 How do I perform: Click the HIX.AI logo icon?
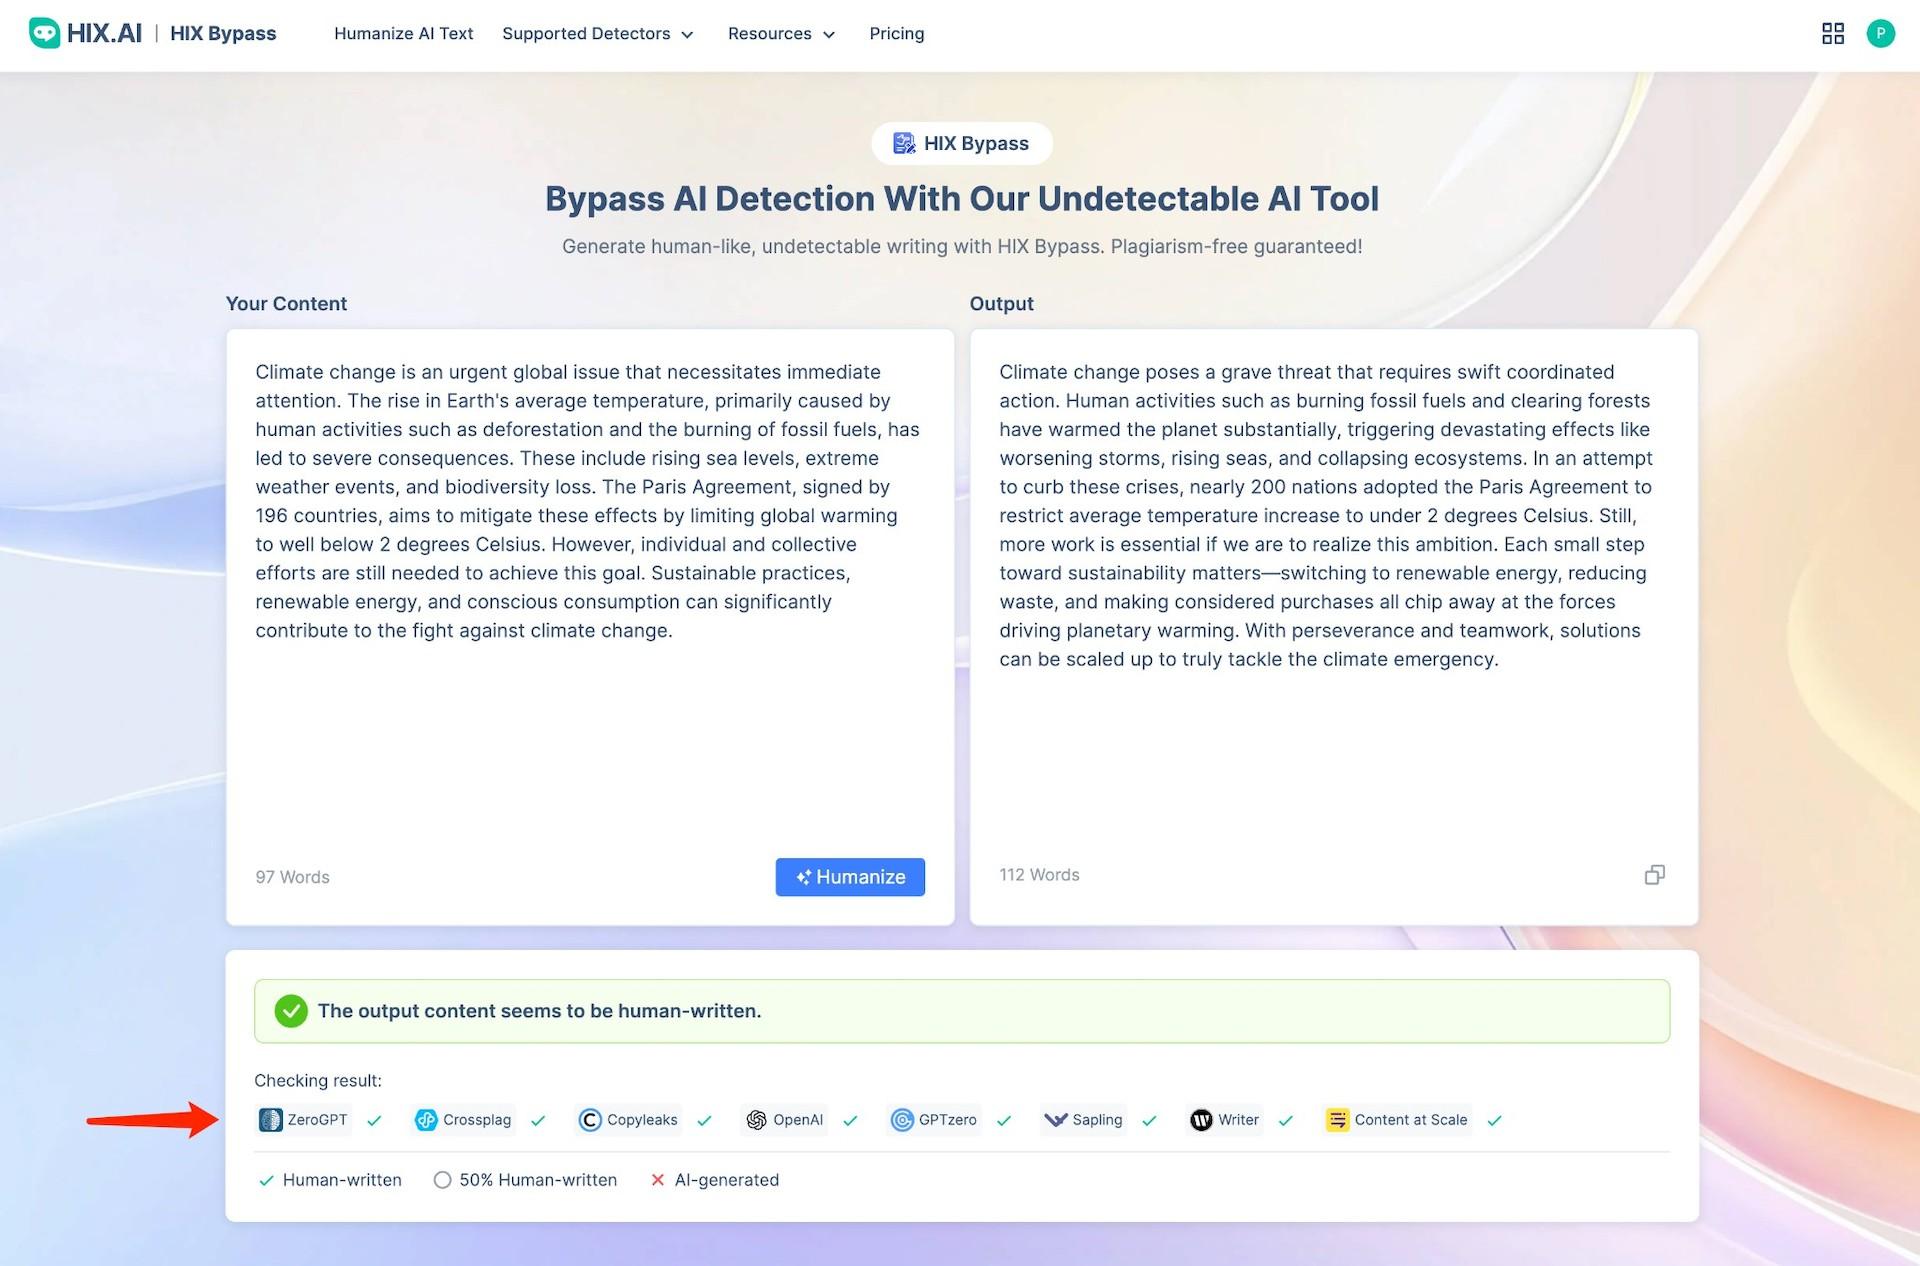[x=44, y=33]
